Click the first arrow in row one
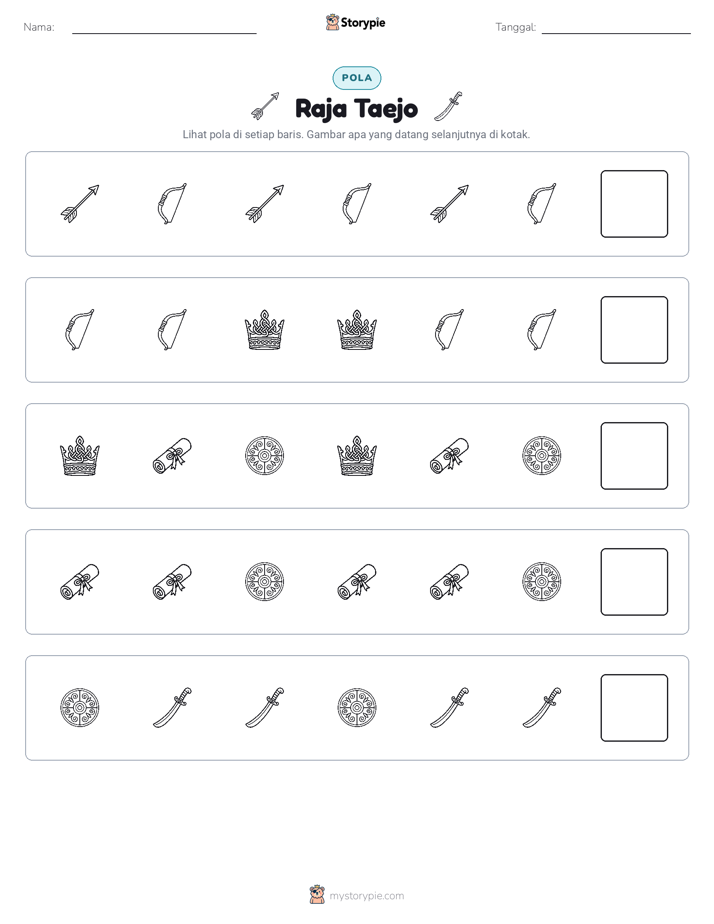714x924 pixels. (80, 204)
